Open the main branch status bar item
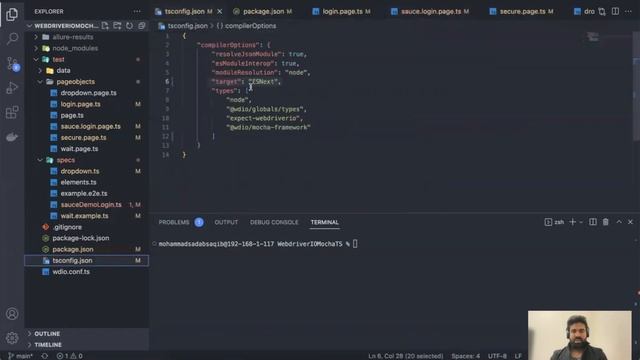Viewport: 640px width, 360px height. (20, 356)
